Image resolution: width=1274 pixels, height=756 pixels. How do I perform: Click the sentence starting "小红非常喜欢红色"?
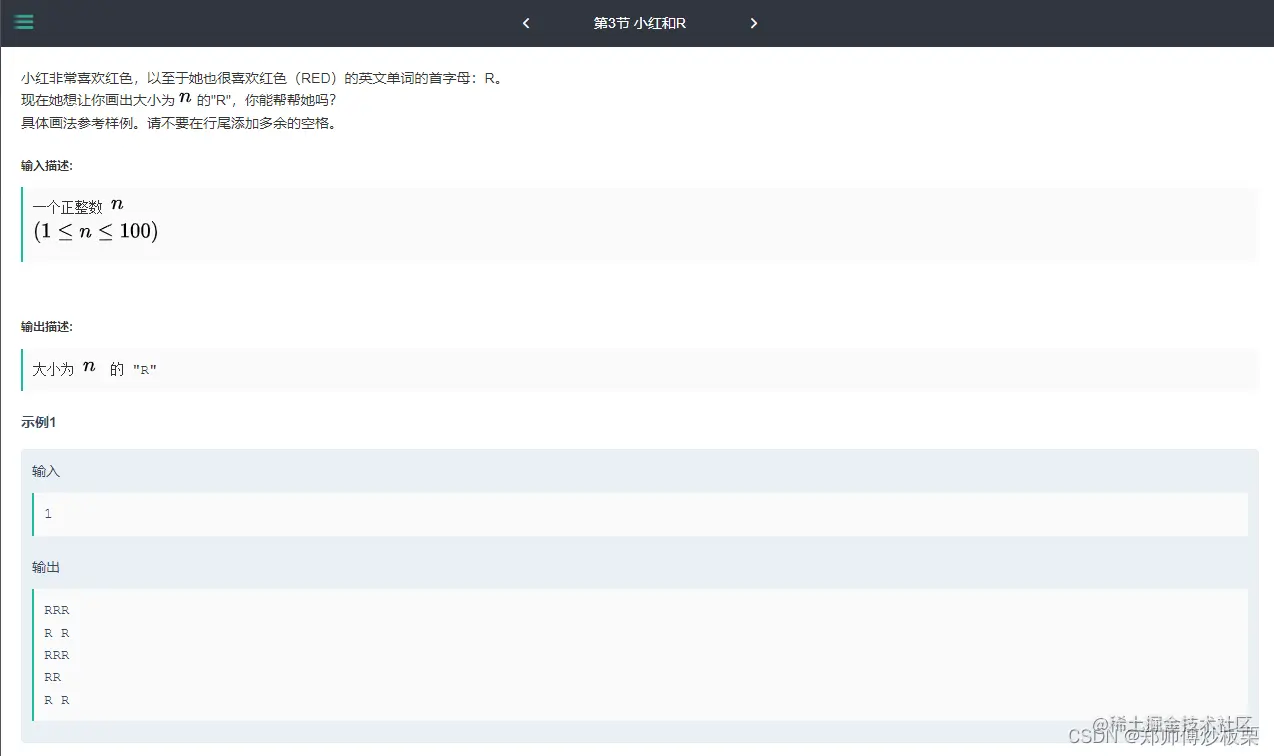[261, 77]
